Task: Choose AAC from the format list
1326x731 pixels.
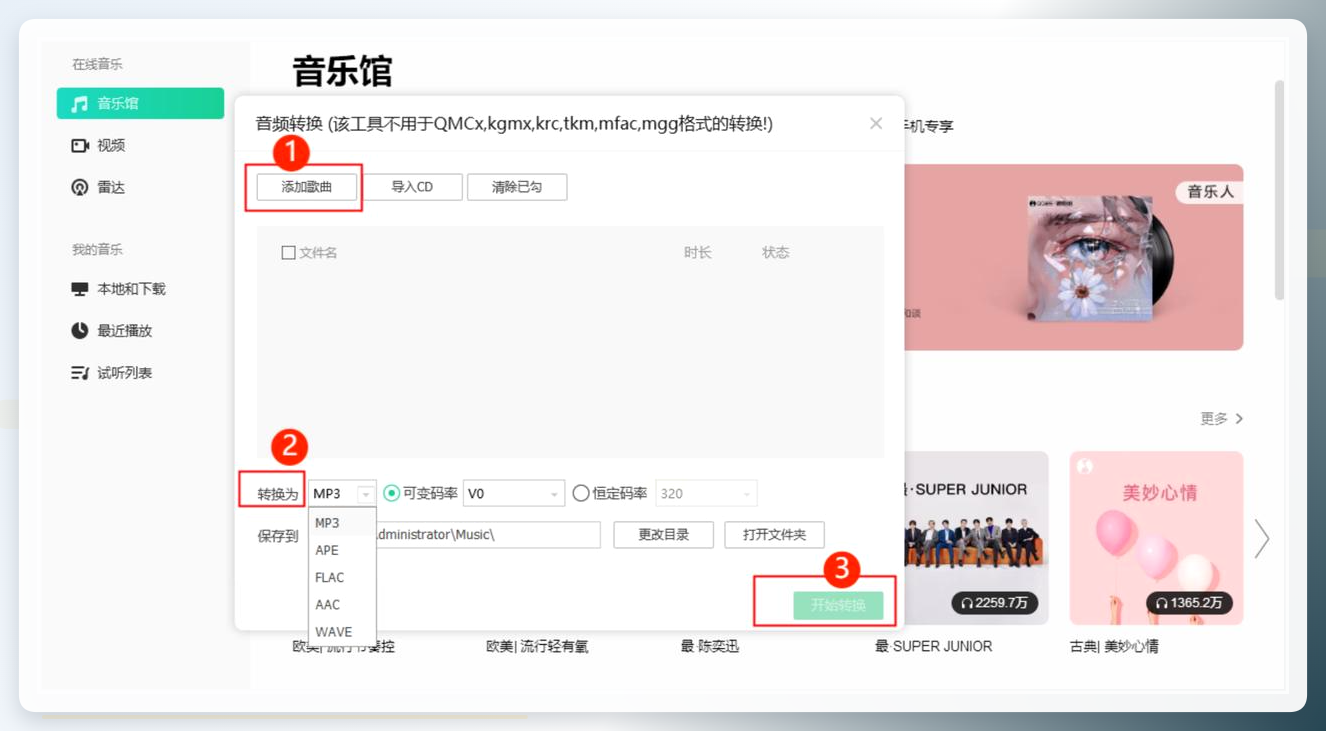Action: click(x=342, y=605)
